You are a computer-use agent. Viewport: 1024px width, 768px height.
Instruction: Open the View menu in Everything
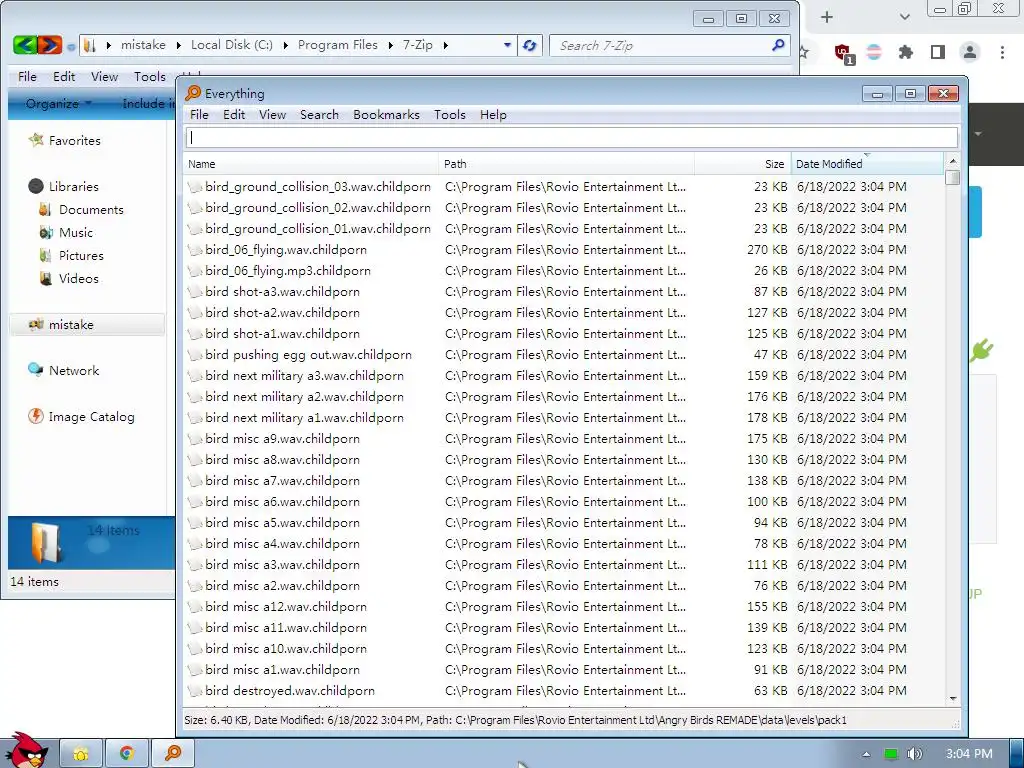pos(272,115)
